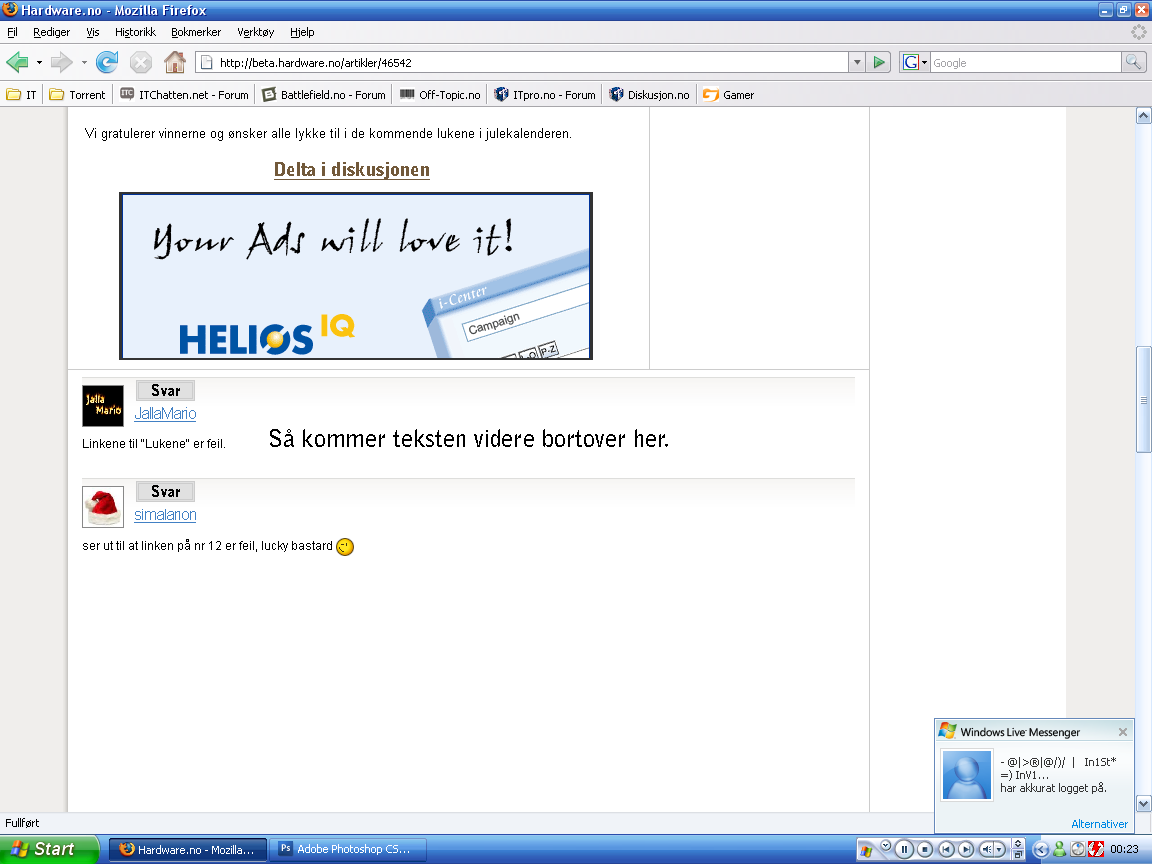Image resolution: width=1152 pixels, height=864 pixels.
Task: Open the media toolbar volume dropdown arrow
Action: [999, 849]
